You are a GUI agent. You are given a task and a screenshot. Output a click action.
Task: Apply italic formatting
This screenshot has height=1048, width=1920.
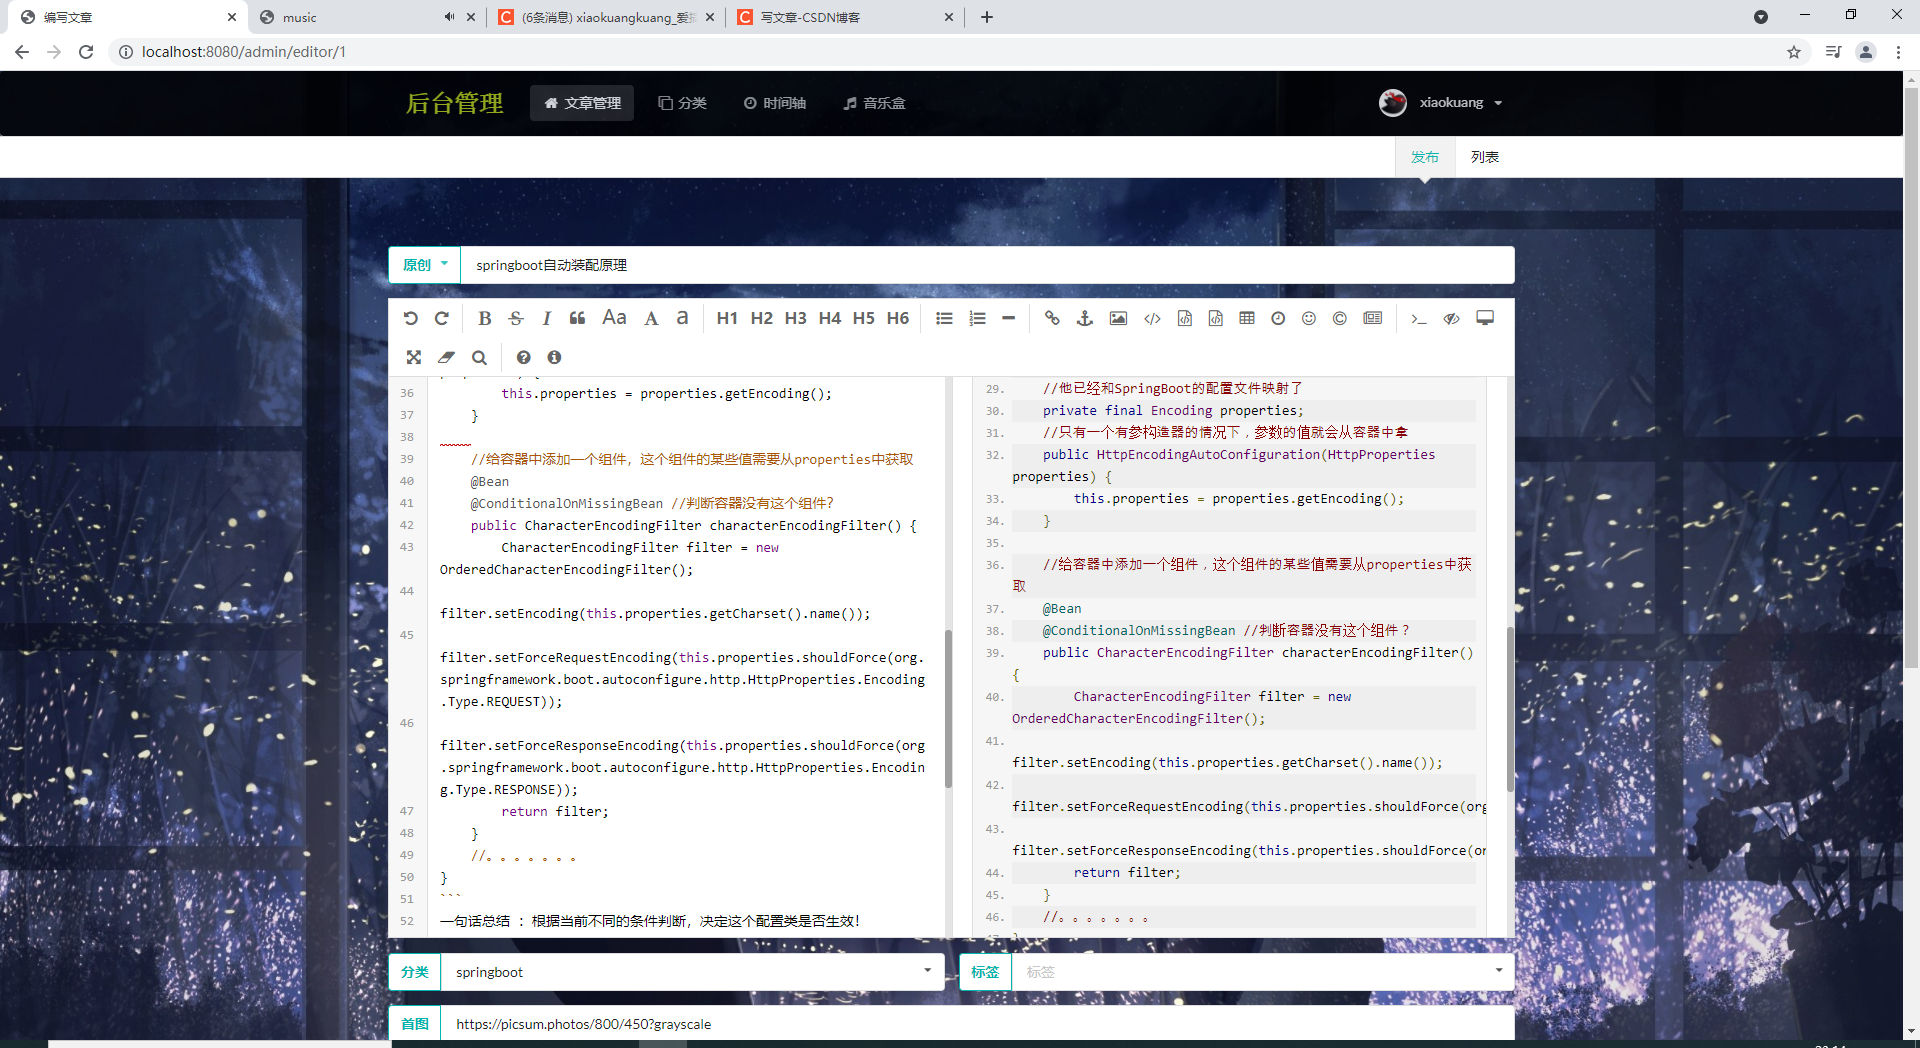tap(546, 318)
